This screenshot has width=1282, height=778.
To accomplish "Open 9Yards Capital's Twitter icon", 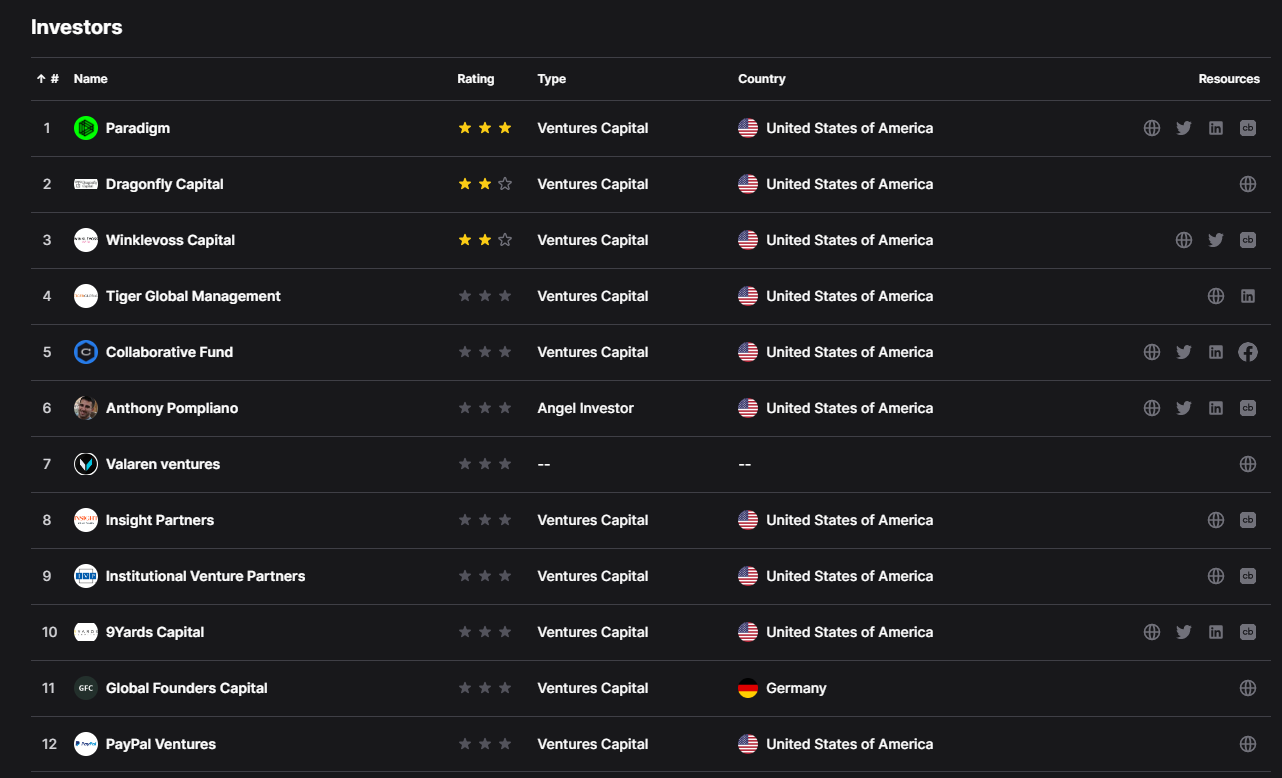I will pos(1184,632).
